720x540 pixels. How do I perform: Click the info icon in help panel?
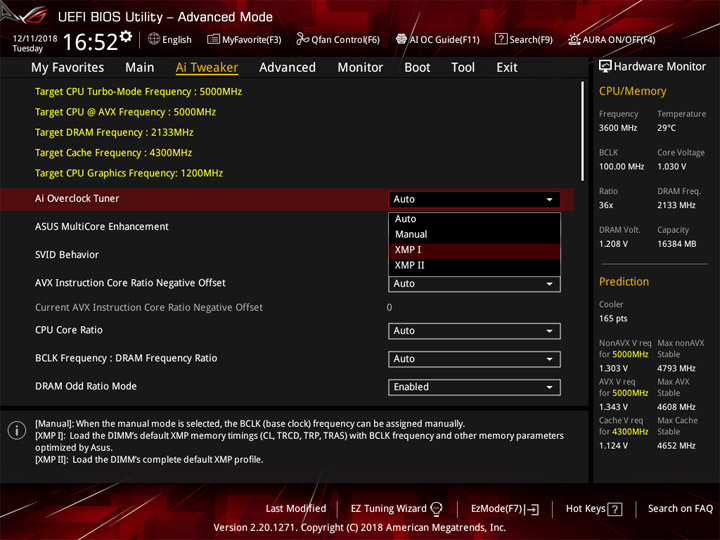tap(17, 430)
